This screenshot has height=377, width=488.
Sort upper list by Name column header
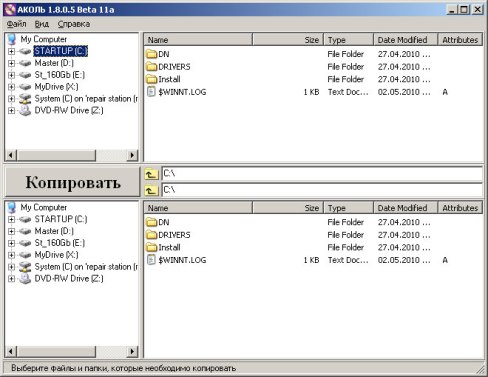(198, 40)
